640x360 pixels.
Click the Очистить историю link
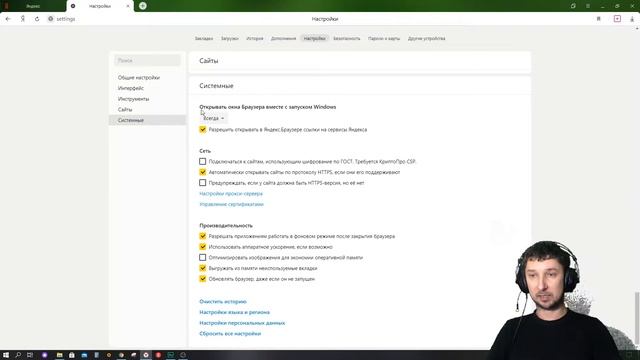click(x=223, y=301)
